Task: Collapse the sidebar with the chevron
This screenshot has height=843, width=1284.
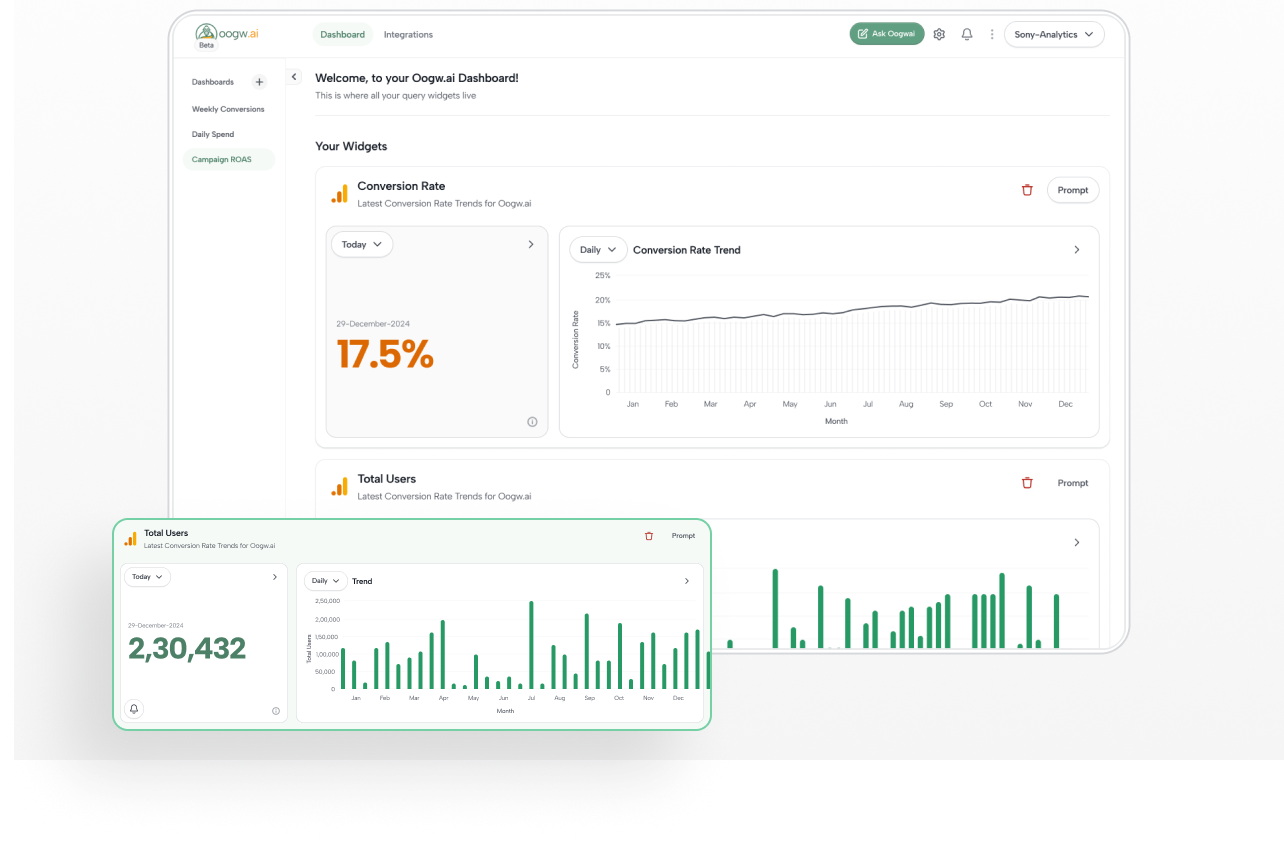Action: tap(293, 76)
